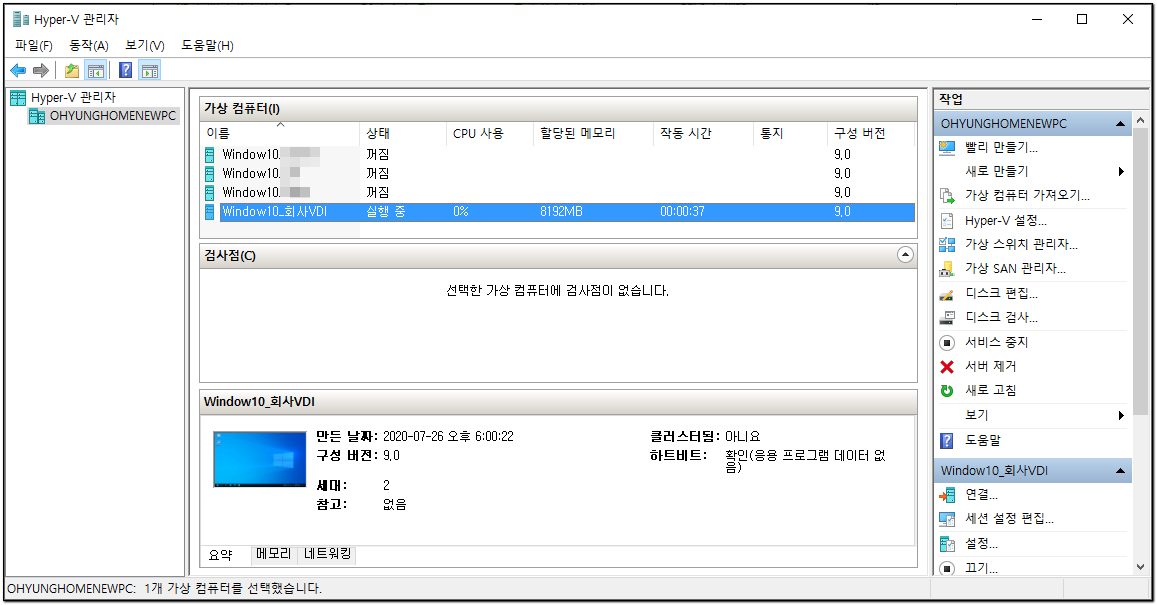The image size is (1157, 605).
Task: Open the 보기(V) menu
Action: pyautogui.click(x=145, y=46)
